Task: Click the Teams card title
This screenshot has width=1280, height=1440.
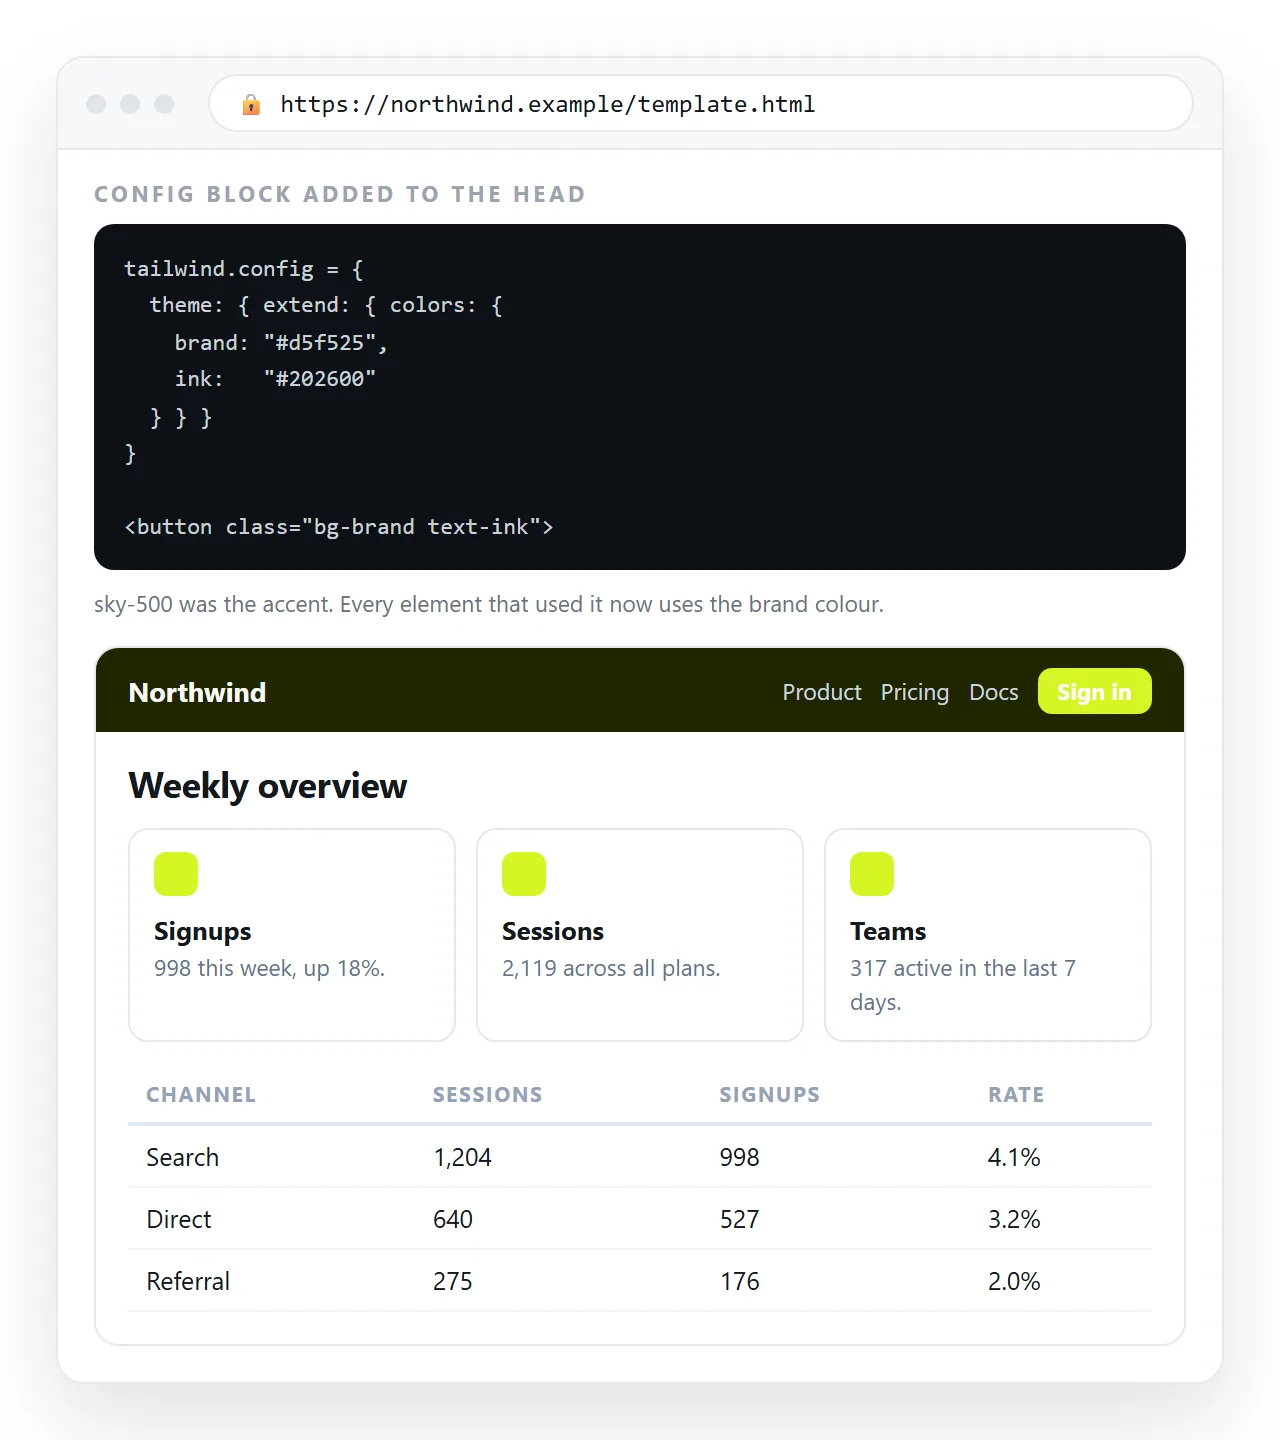Action: click(888, 931)
